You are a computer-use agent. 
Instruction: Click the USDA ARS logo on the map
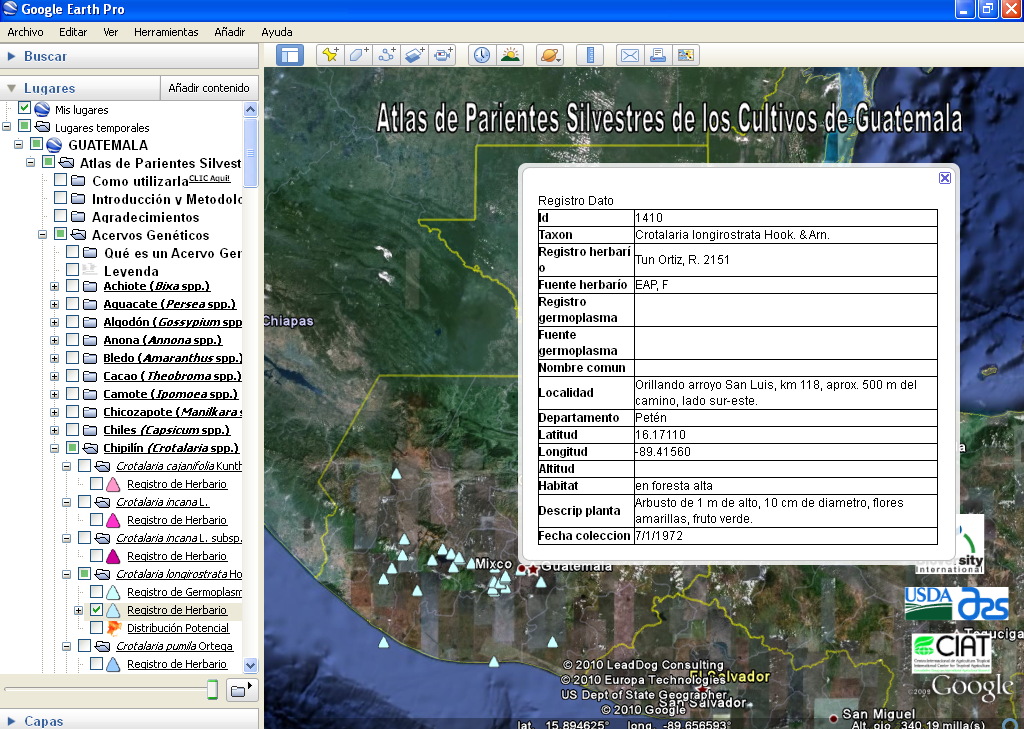[957, 604]
